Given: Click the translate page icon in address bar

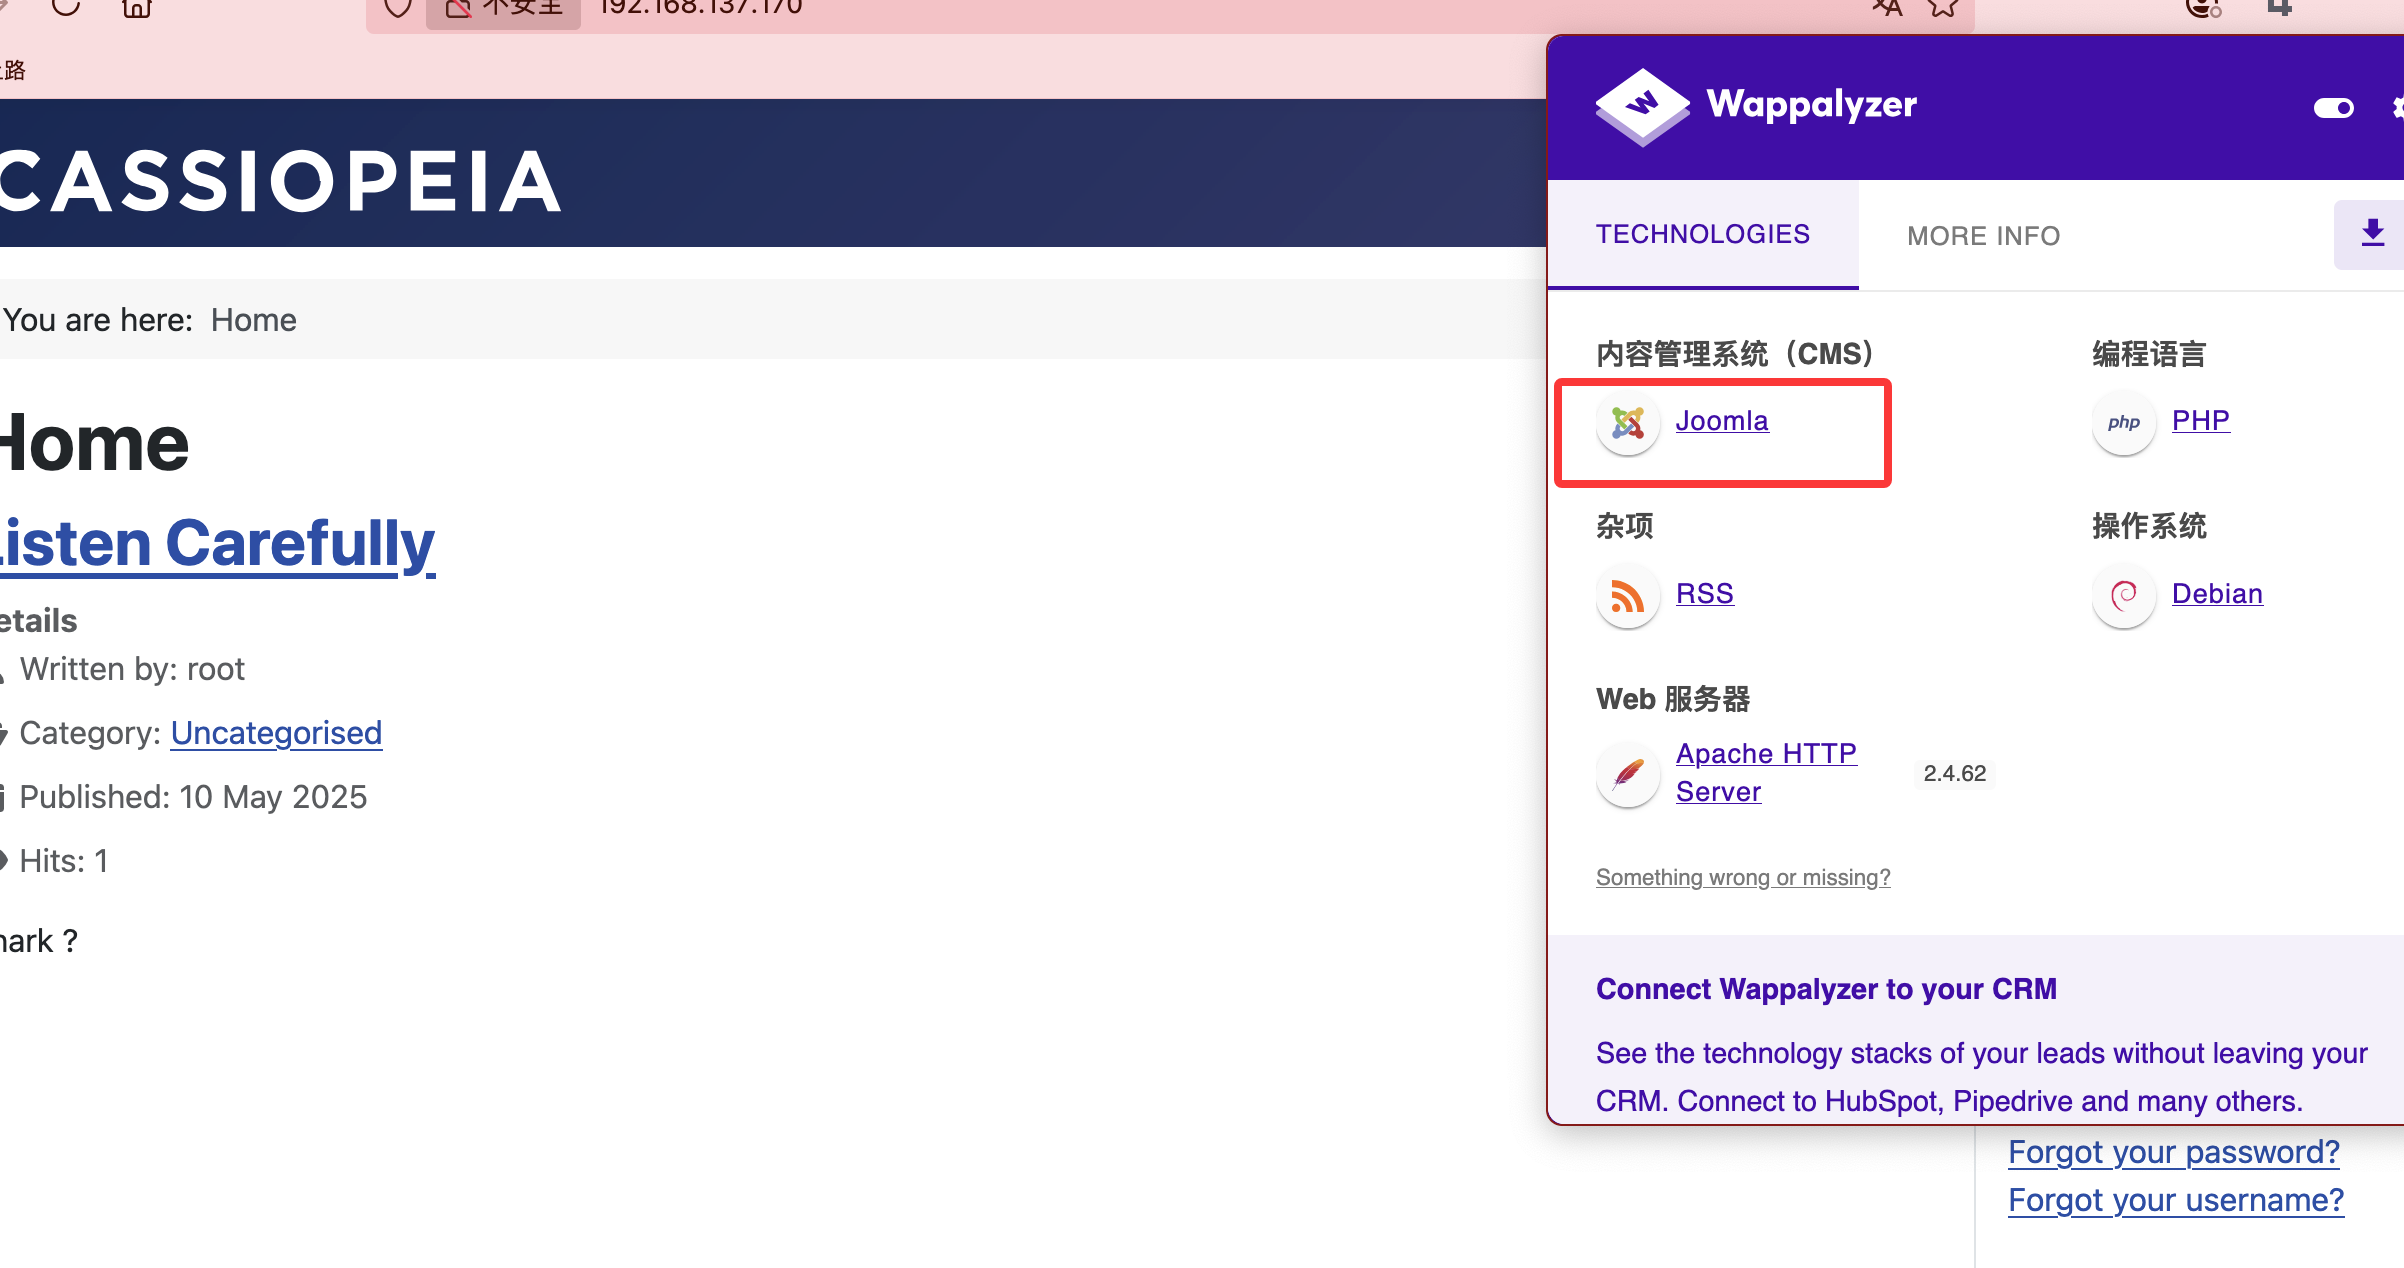Looking at the screenshot, I should click(x=1887, y=7).
